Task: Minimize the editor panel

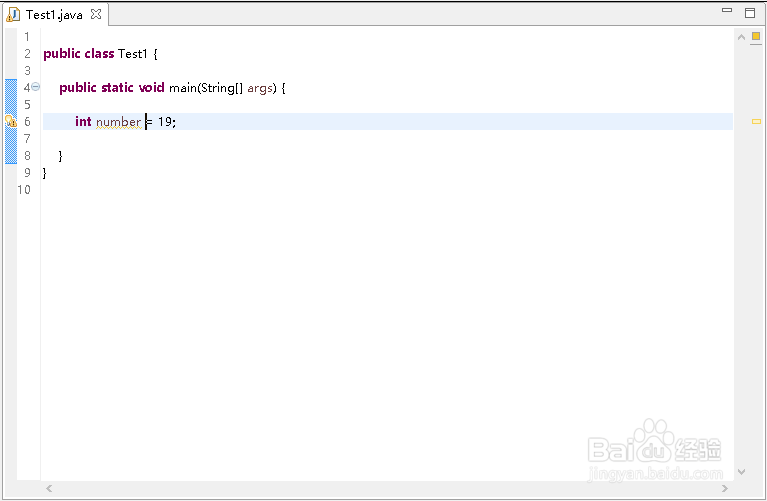Action: 728,11
